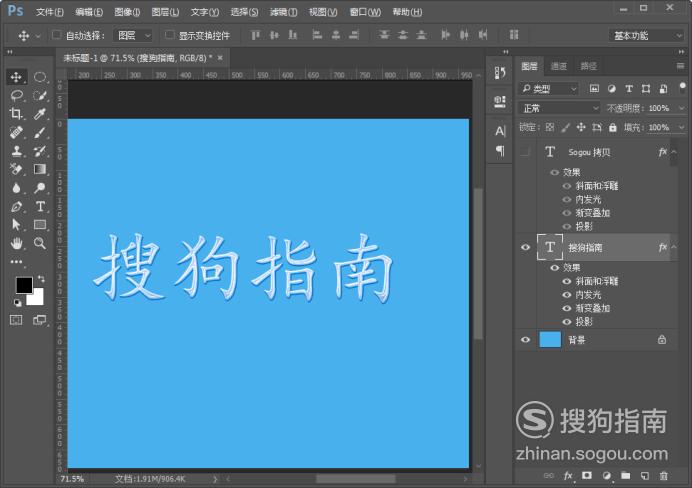Viewport: 692px width, 488px height.
Task: Hide 投影 effect on 搜狗指南 layer
Action: (567, 322)
